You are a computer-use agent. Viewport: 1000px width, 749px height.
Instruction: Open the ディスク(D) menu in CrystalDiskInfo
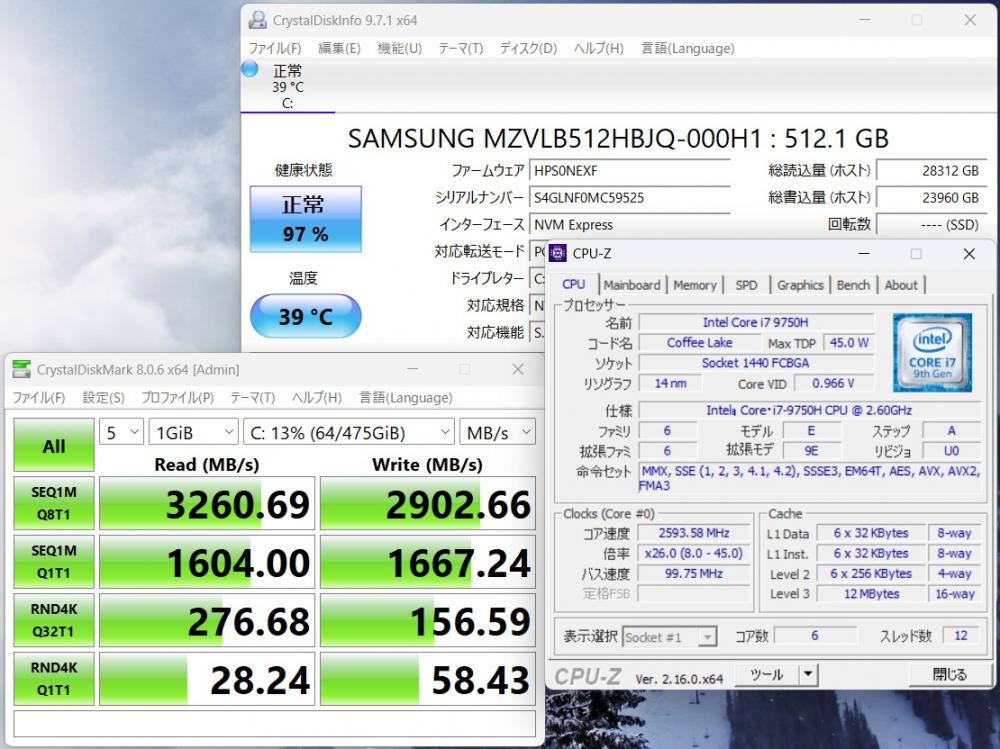528,48
